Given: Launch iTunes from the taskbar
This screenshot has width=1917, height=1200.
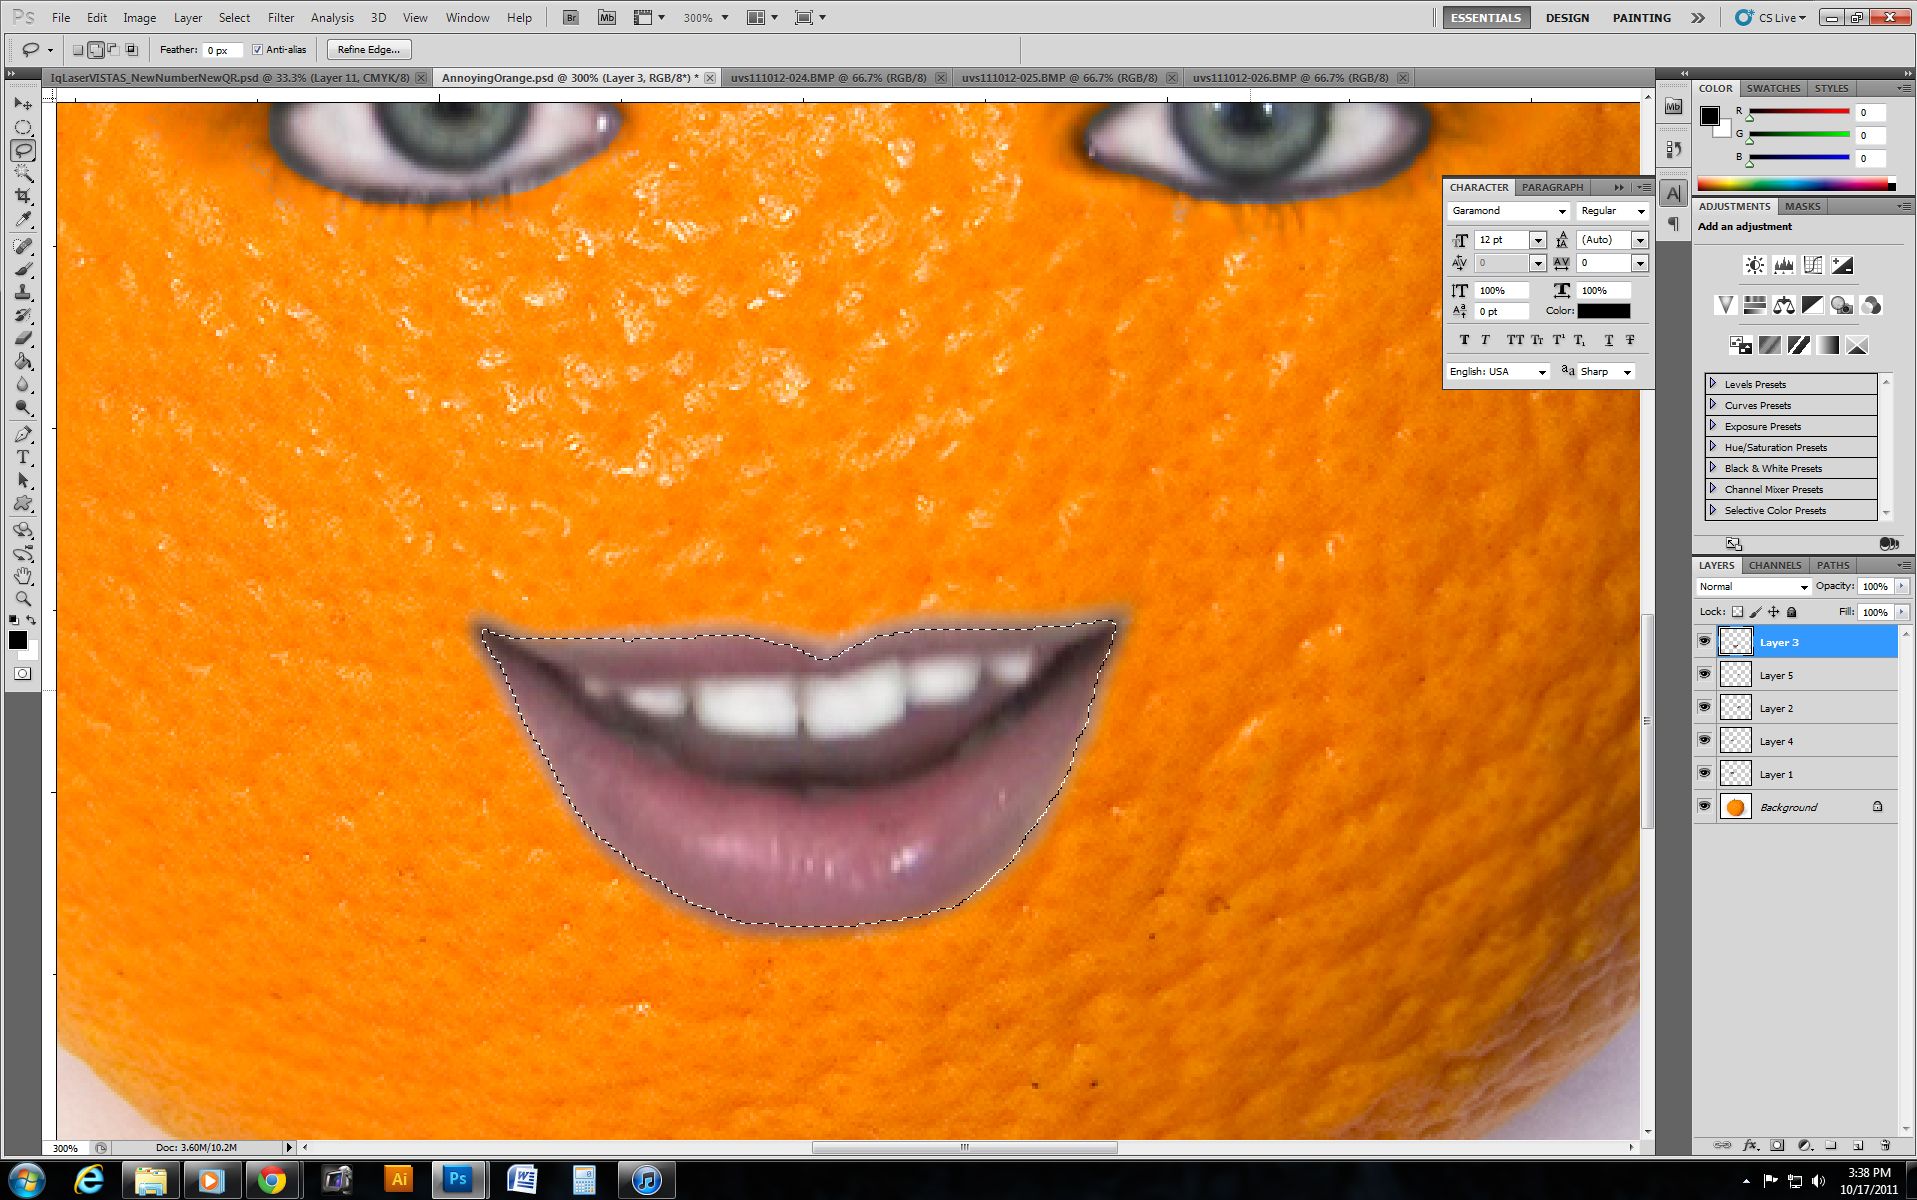Looking at the screenshot, I should tap(646, 1180).
